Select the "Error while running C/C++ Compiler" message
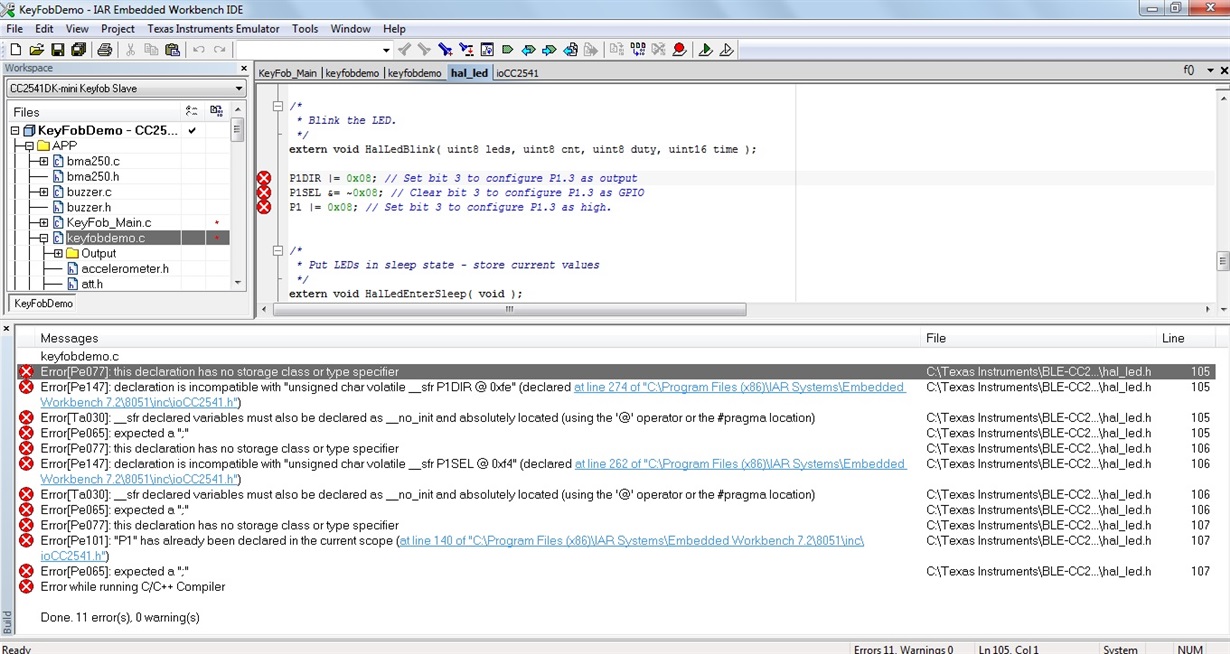 [133, 587]
